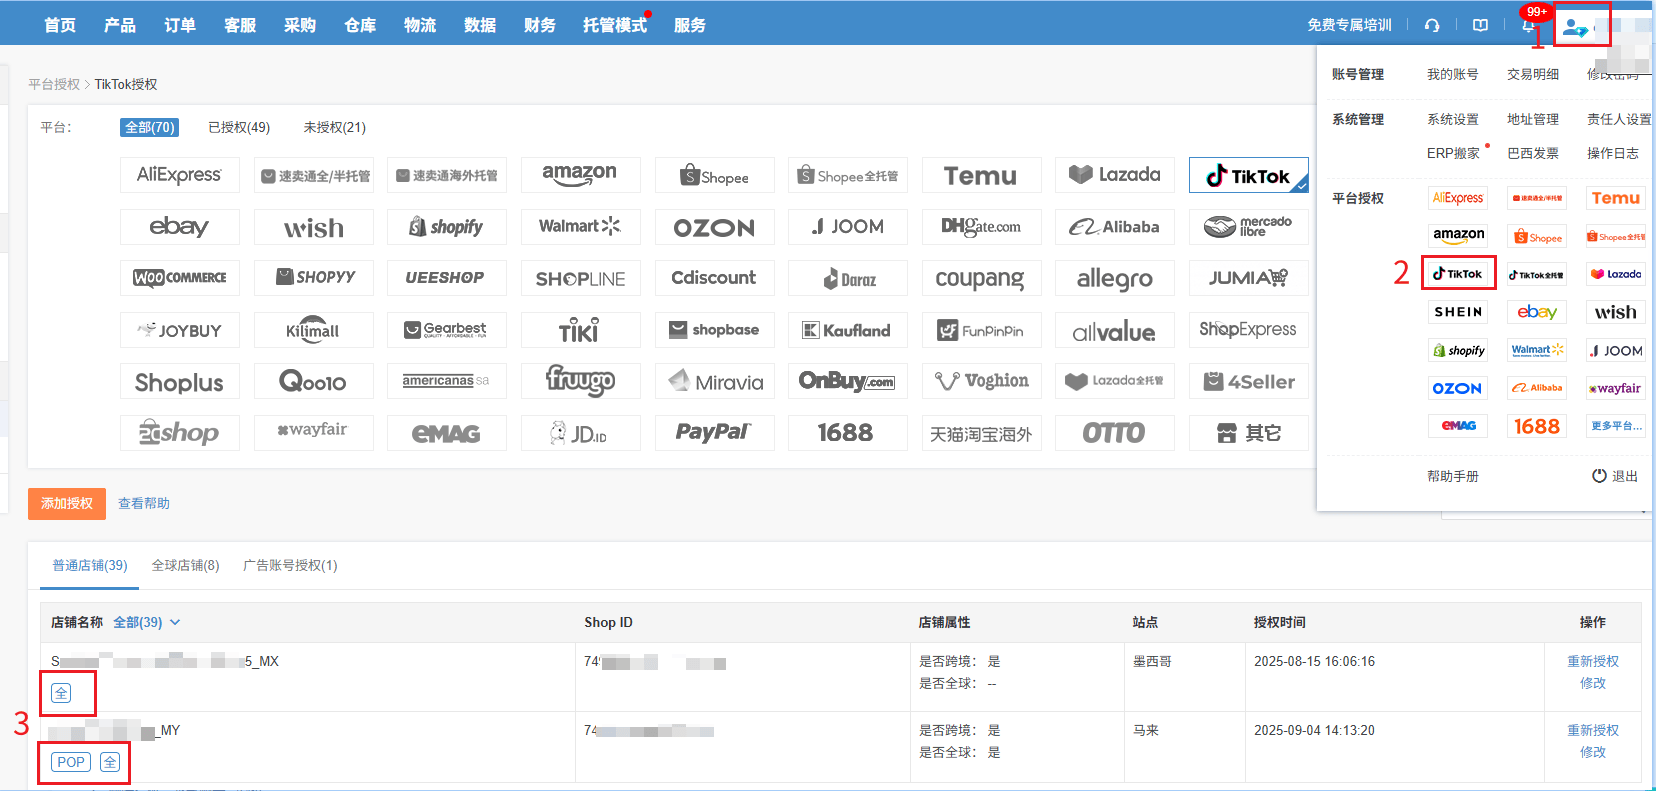Click the user account avatar icon

point(1575,28)
